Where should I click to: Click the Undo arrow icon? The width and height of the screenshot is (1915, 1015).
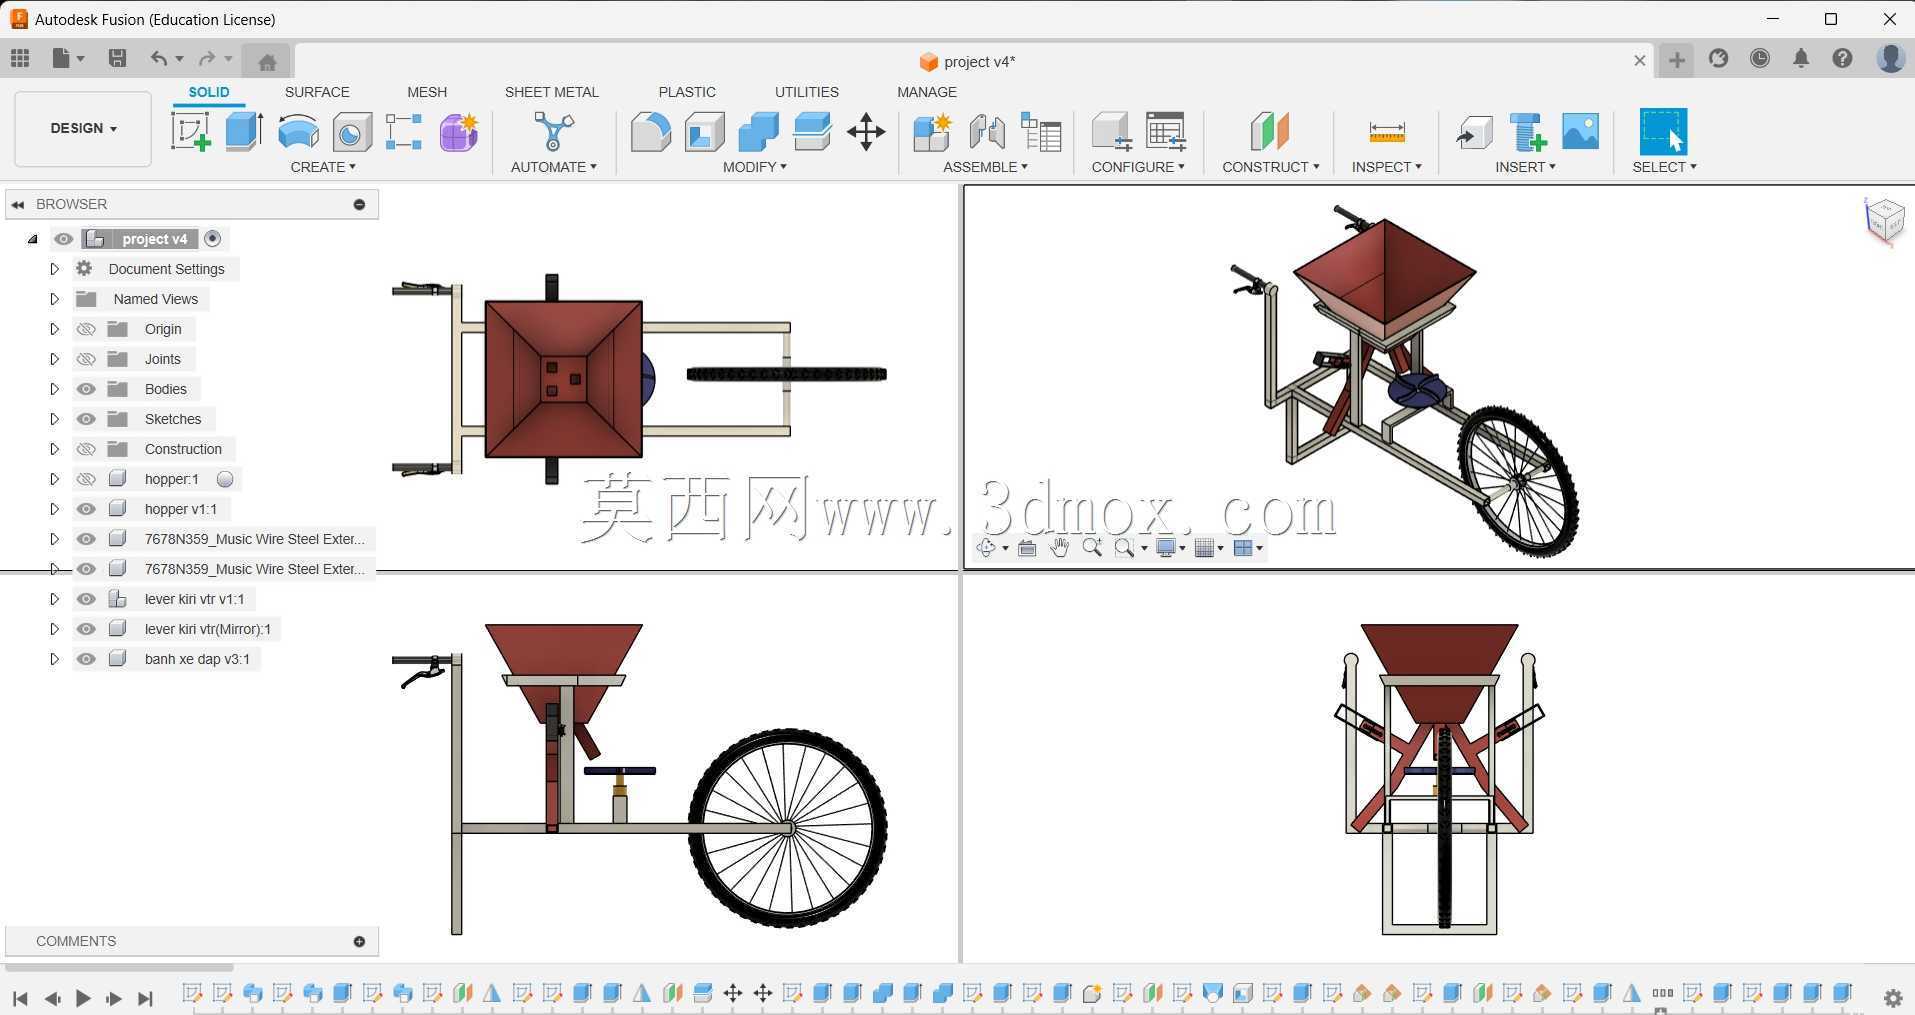(158, 59)
